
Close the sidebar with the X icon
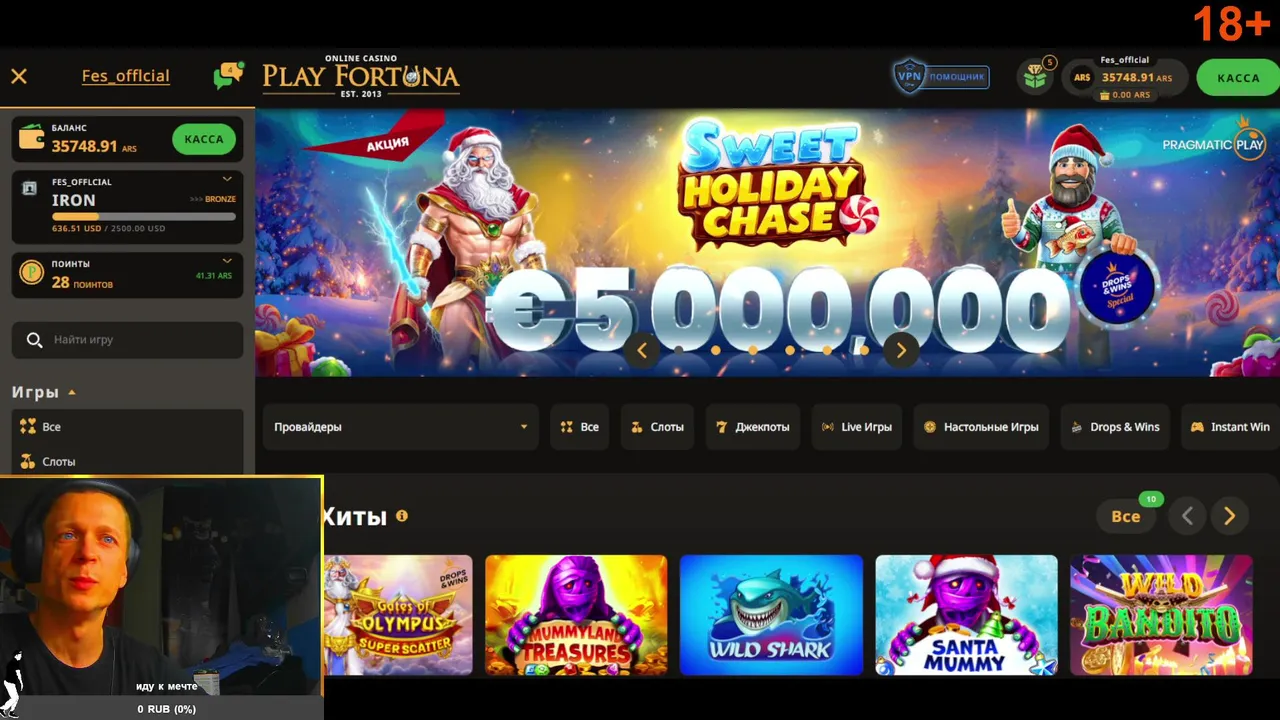[x=19, y=76]
